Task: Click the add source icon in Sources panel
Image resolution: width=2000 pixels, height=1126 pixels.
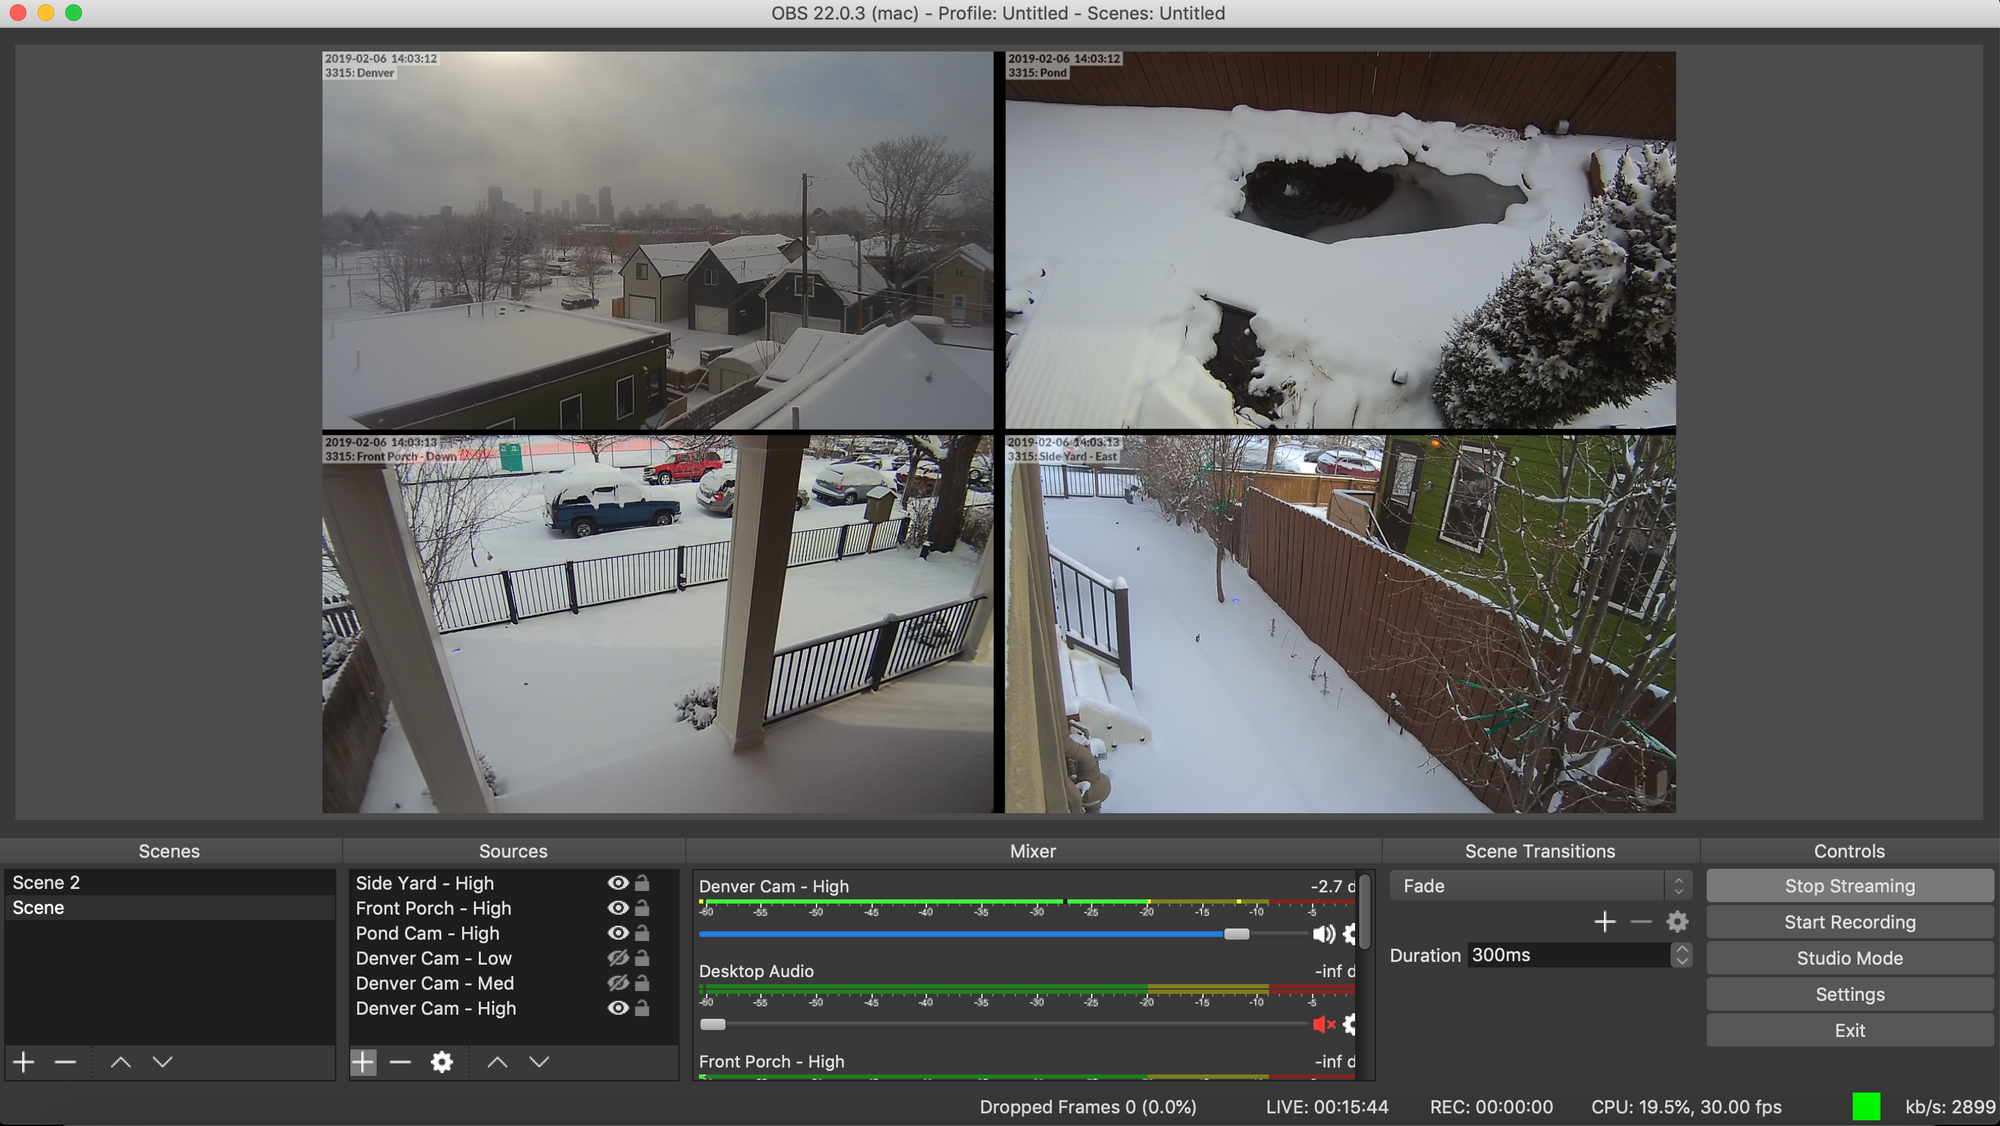Action: coord(363,1059)
